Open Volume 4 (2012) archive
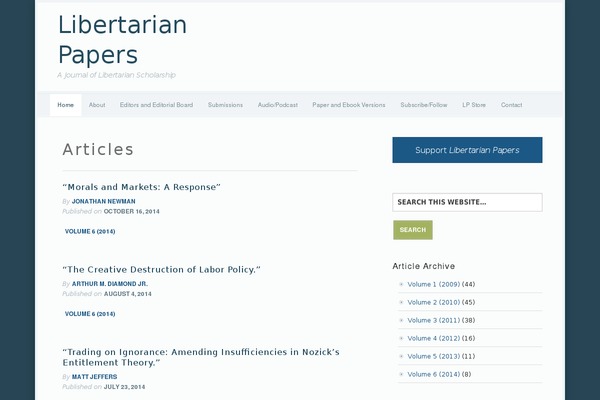 434,338
